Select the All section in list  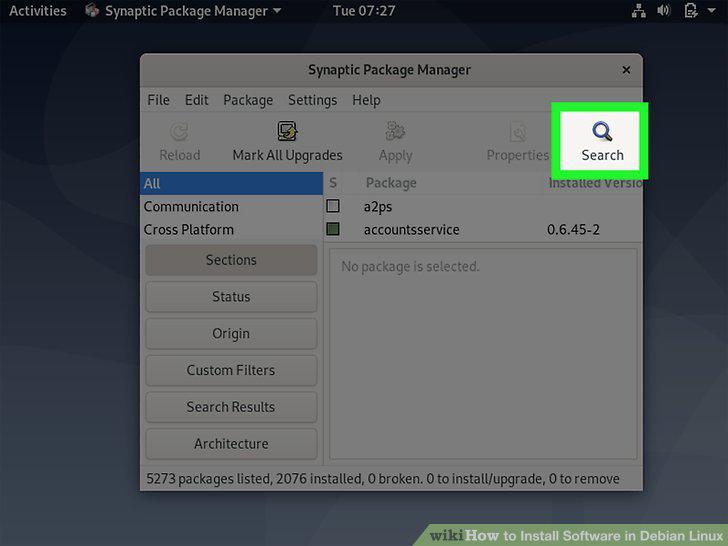(x=231, y=183)
